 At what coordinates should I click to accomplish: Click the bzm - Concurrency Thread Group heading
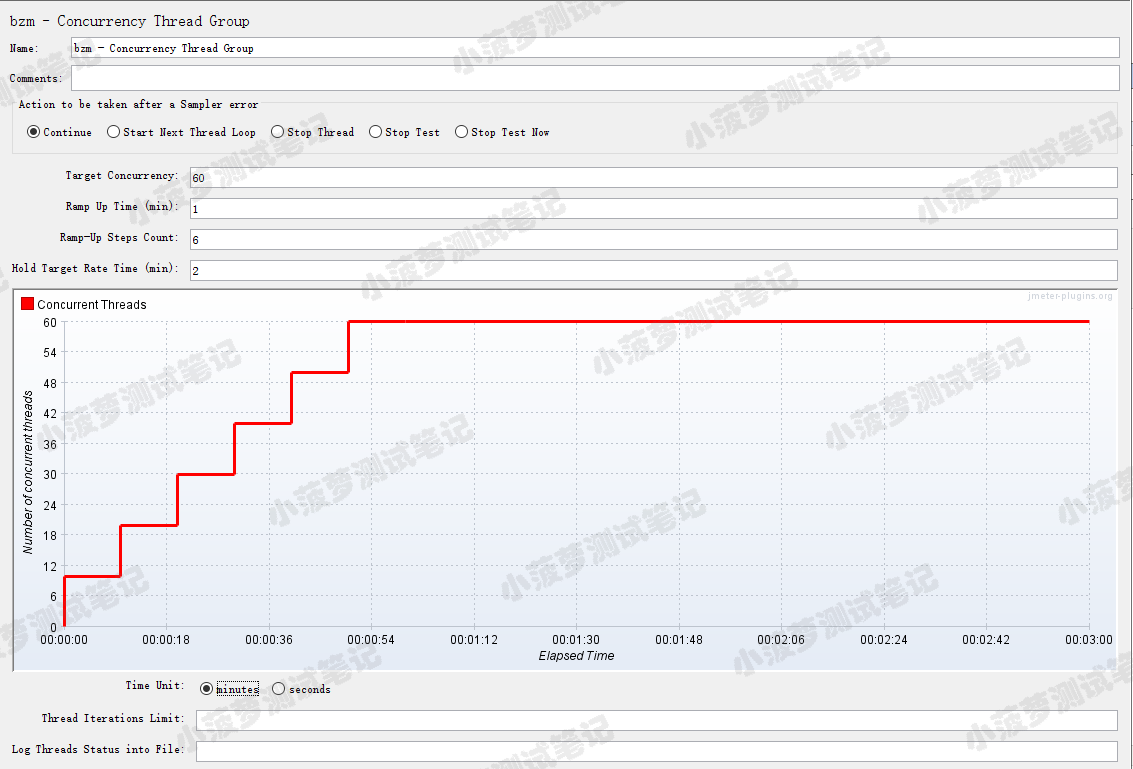pyautogui.click(x=129, y=21)
